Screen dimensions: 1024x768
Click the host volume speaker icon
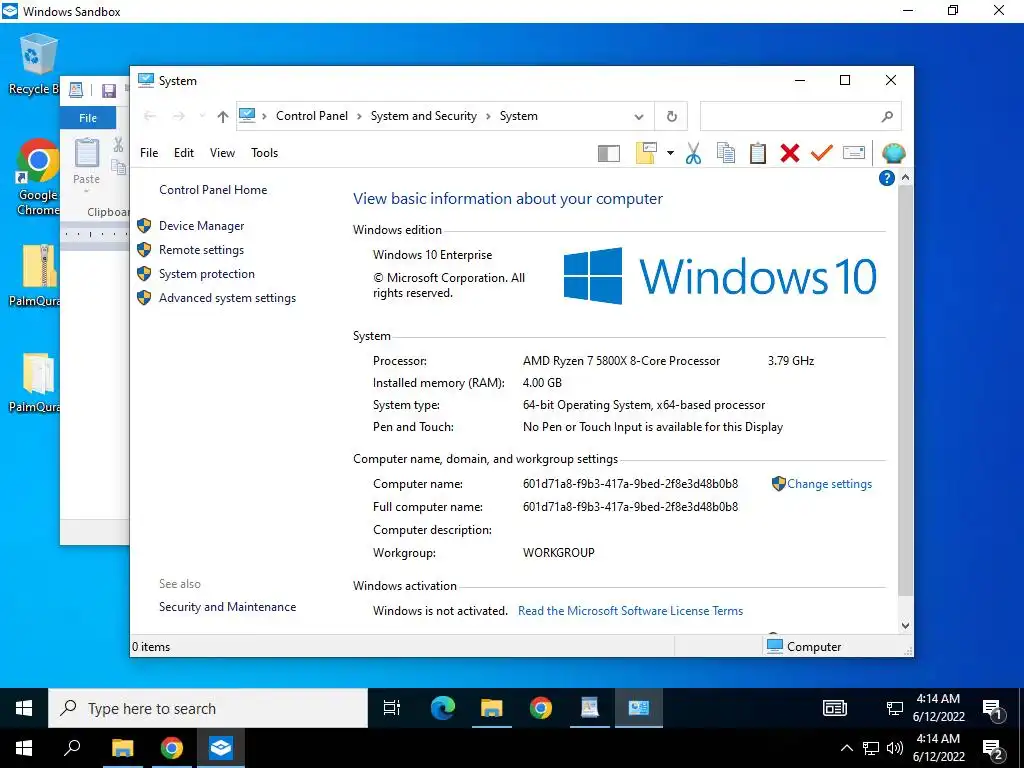(x=895, y=748)
